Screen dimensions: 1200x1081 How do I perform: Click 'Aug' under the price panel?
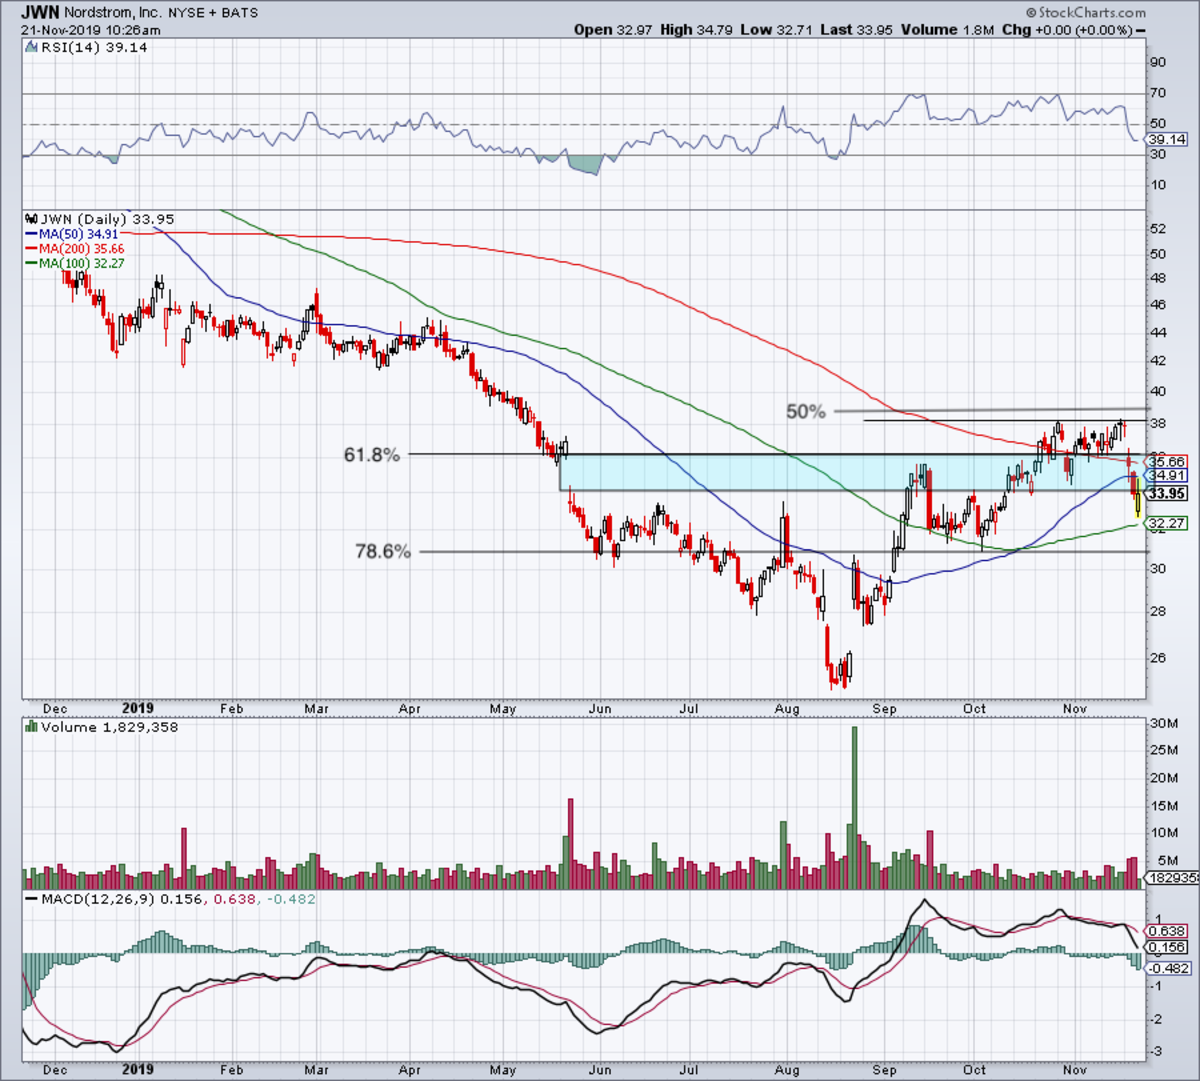tap(788, 709)
